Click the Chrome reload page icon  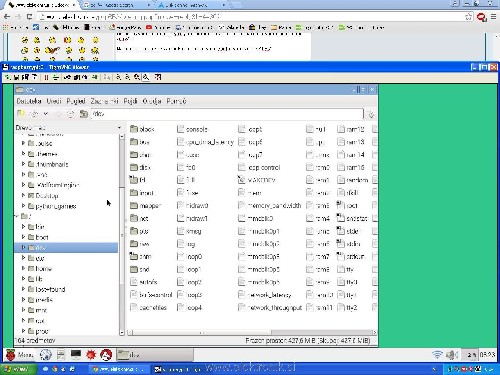29,16
